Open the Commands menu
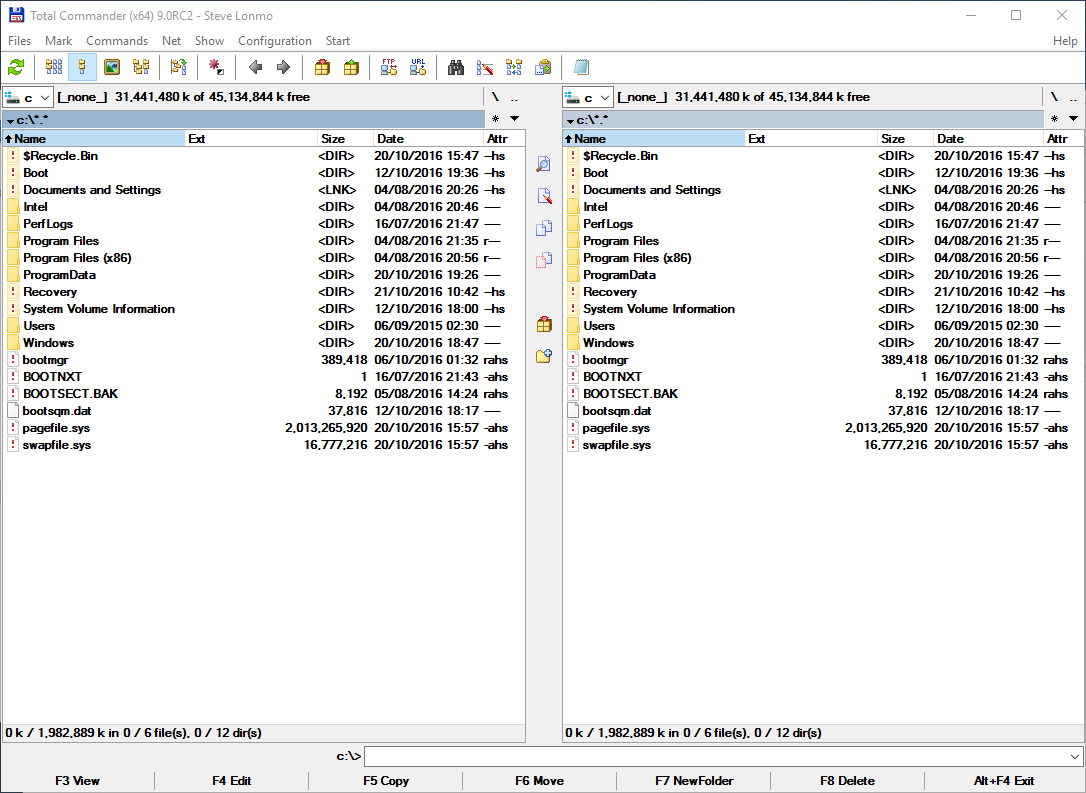Screen dimensions: 1086x793 pyautogui.click(x=117, y=41)
